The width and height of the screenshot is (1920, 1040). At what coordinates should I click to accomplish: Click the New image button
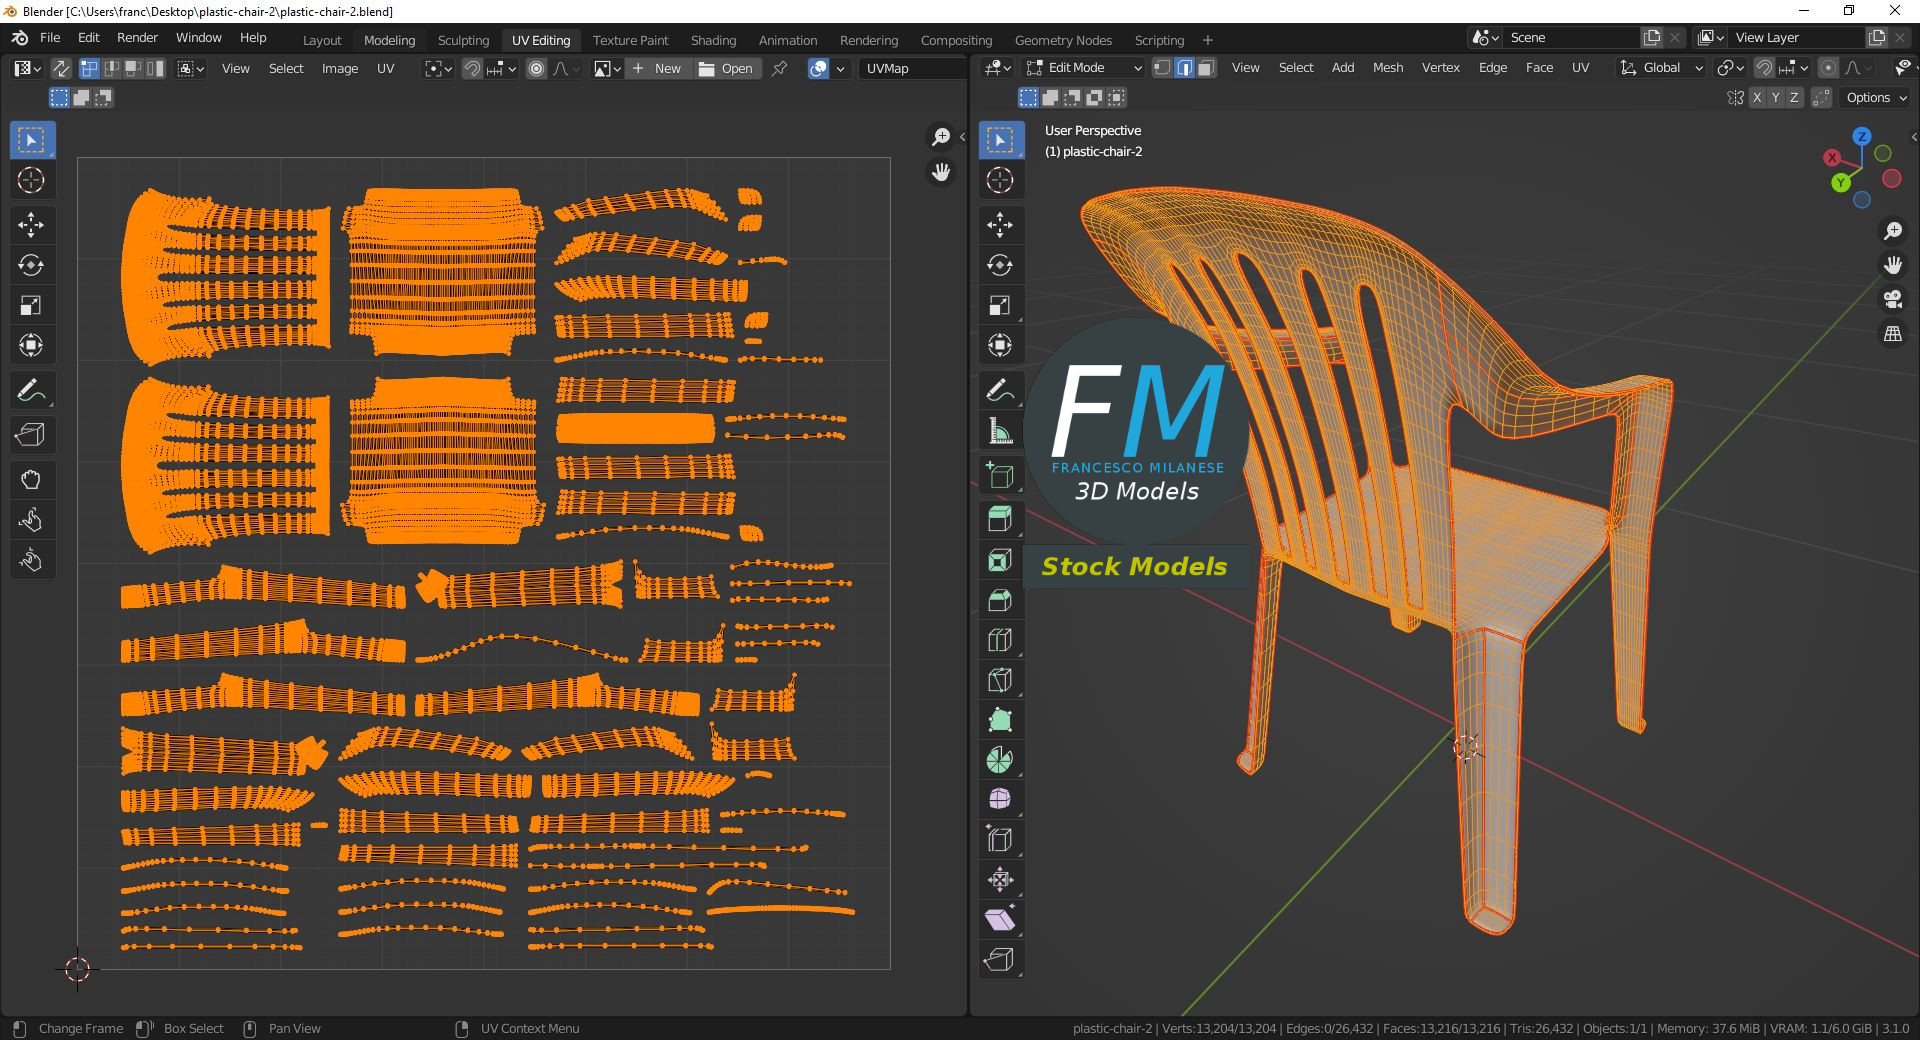(657, 68)
